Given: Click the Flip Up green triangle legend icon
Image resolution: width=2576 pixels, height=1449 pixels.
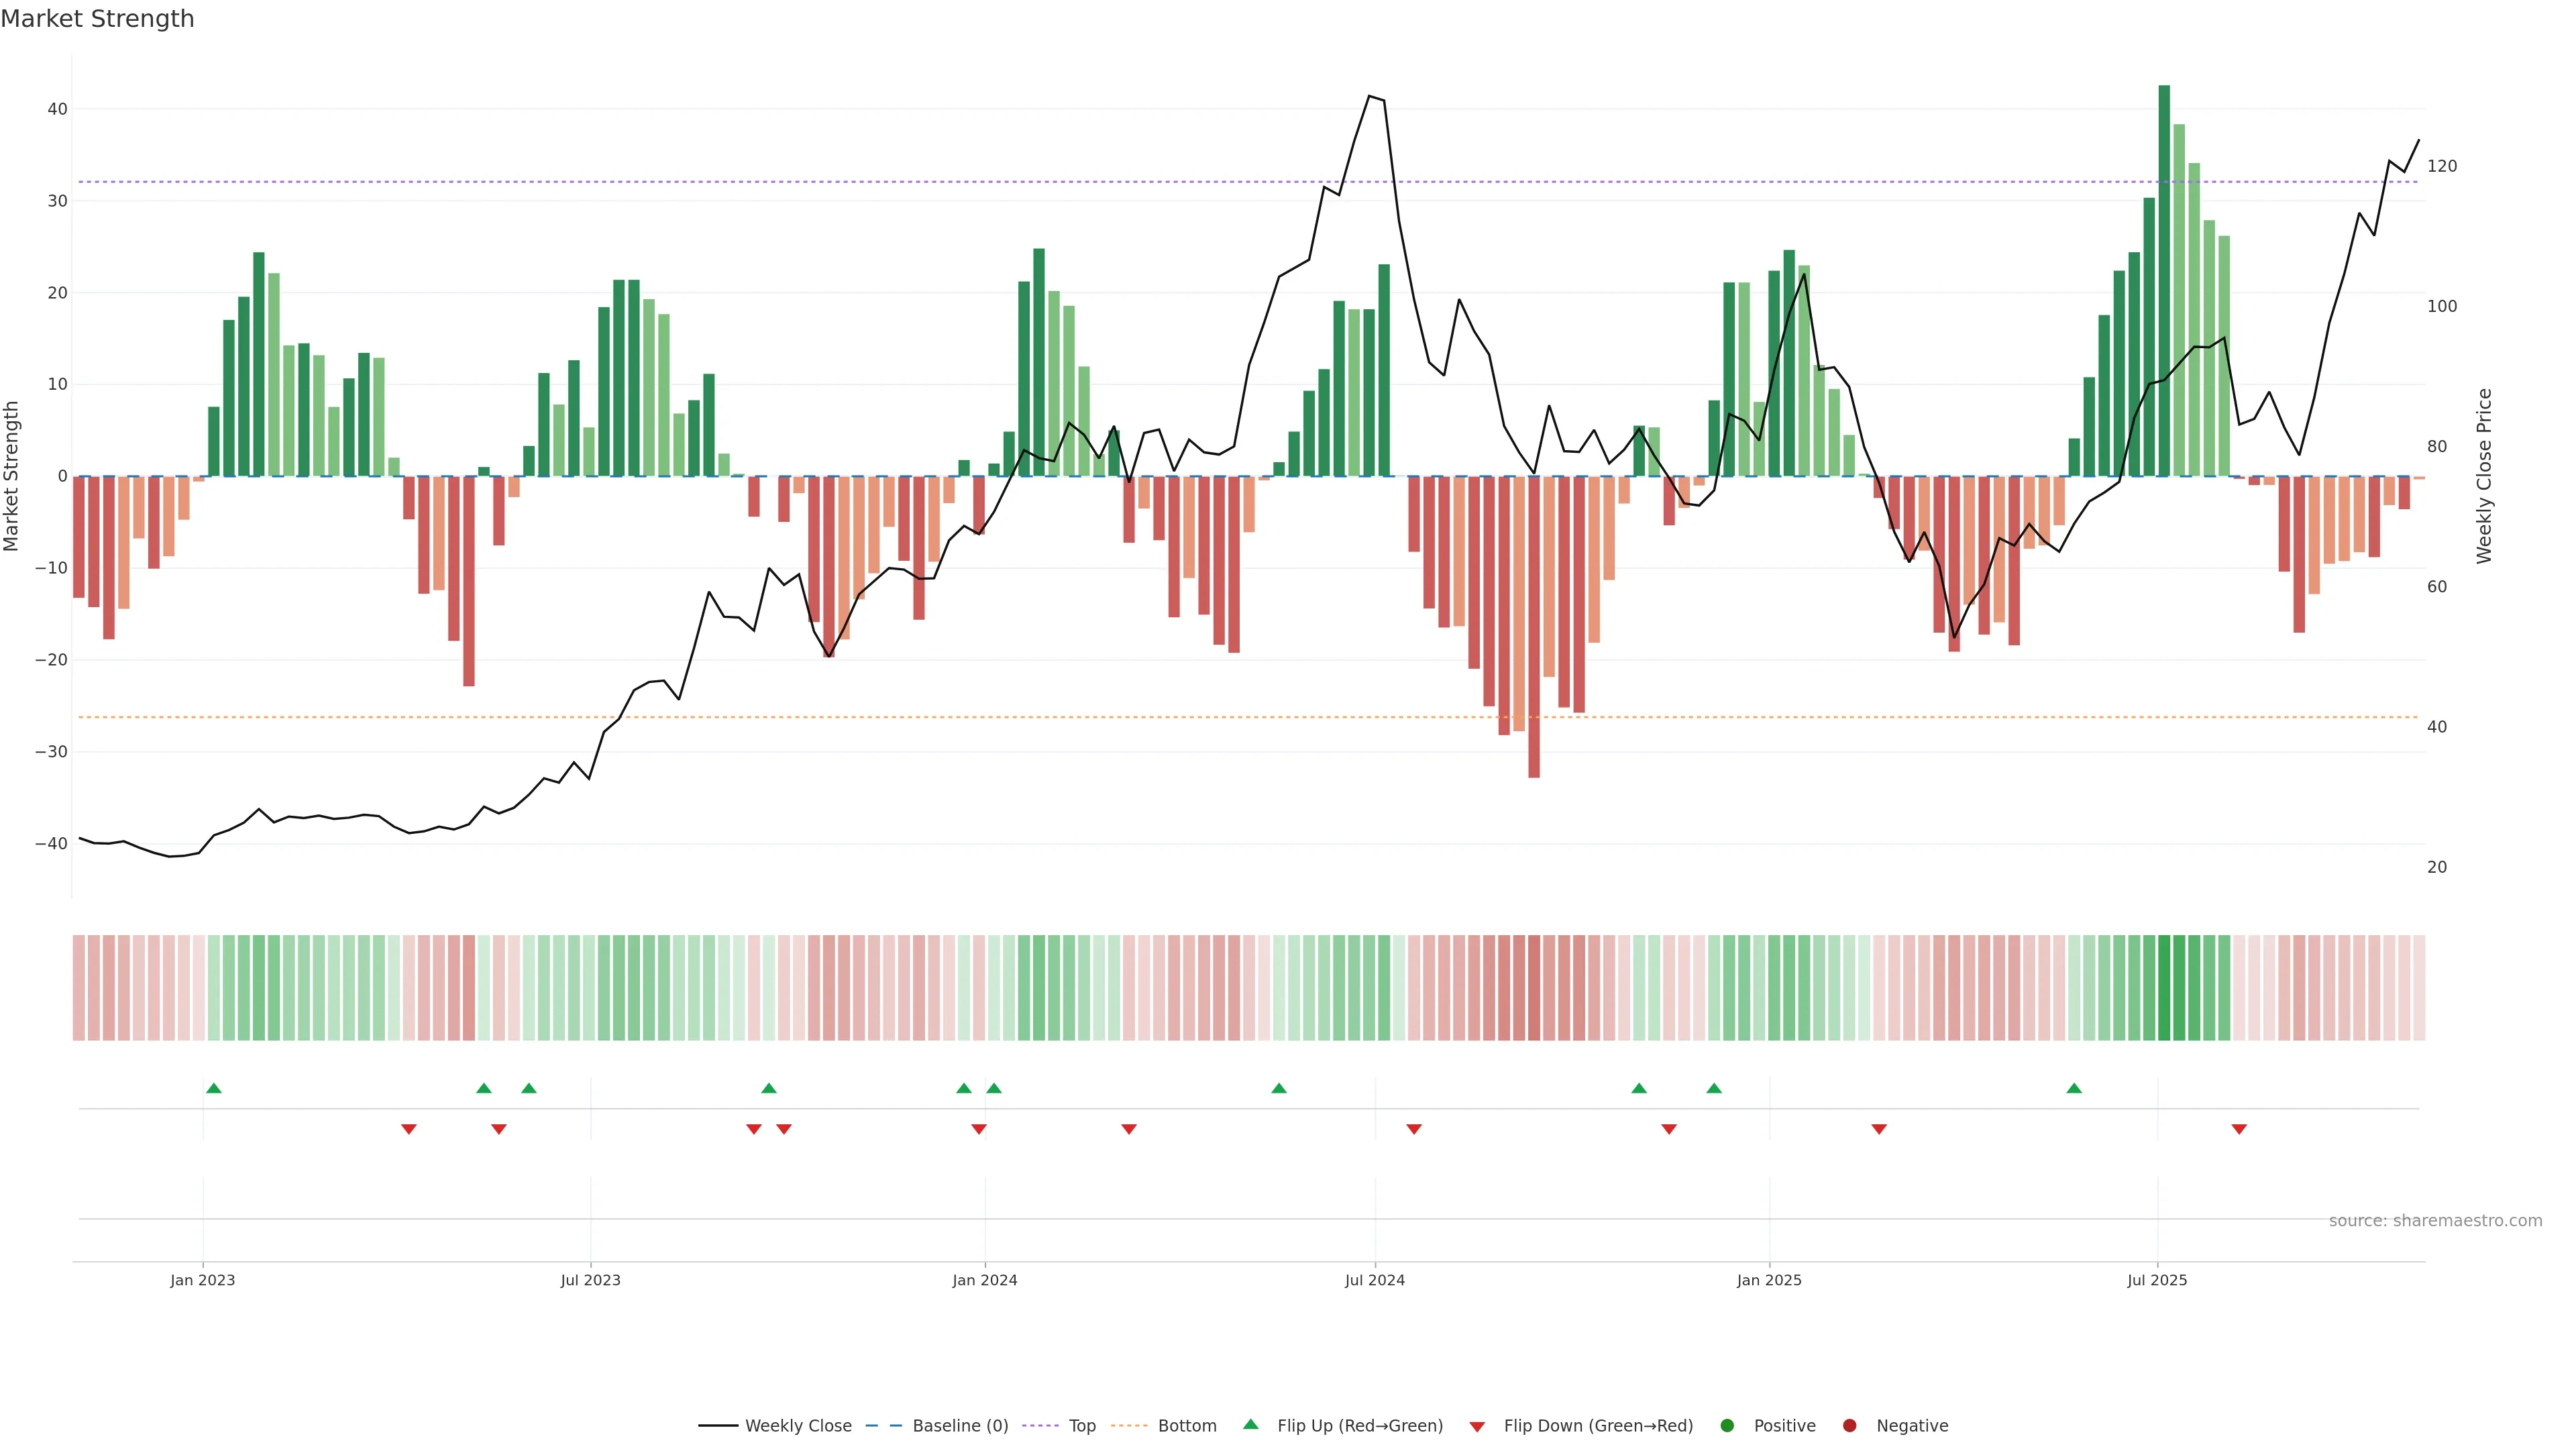Looking at the screenshot, I should click(x=1250, y=1424).
